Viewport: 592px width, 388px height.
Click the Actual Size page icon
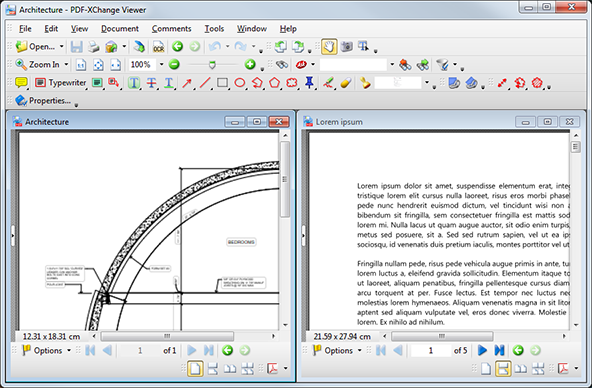[81, 65]
